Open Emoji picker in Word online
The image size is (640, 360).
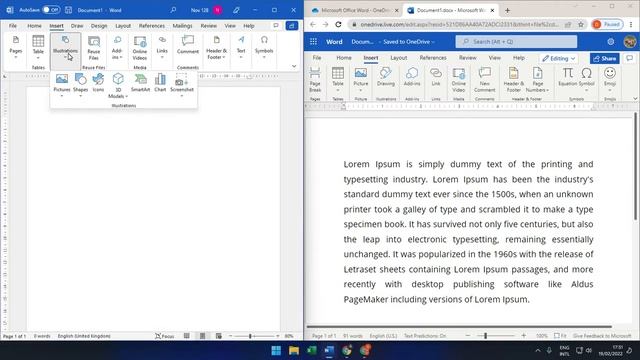pyautogui.click(x=610, y=79)
